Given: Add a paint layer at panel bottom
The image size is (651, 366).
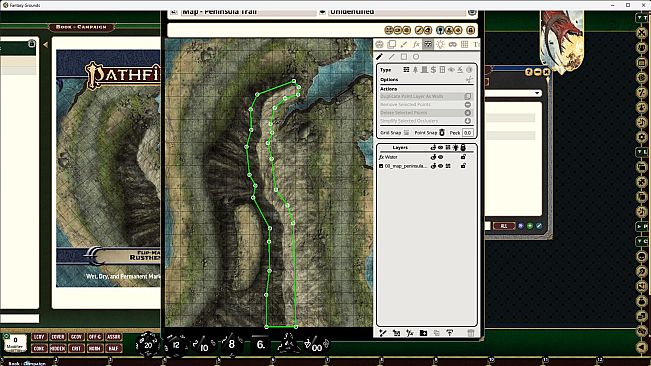Looking at the screenshot, I should click(x=383, y=333).
